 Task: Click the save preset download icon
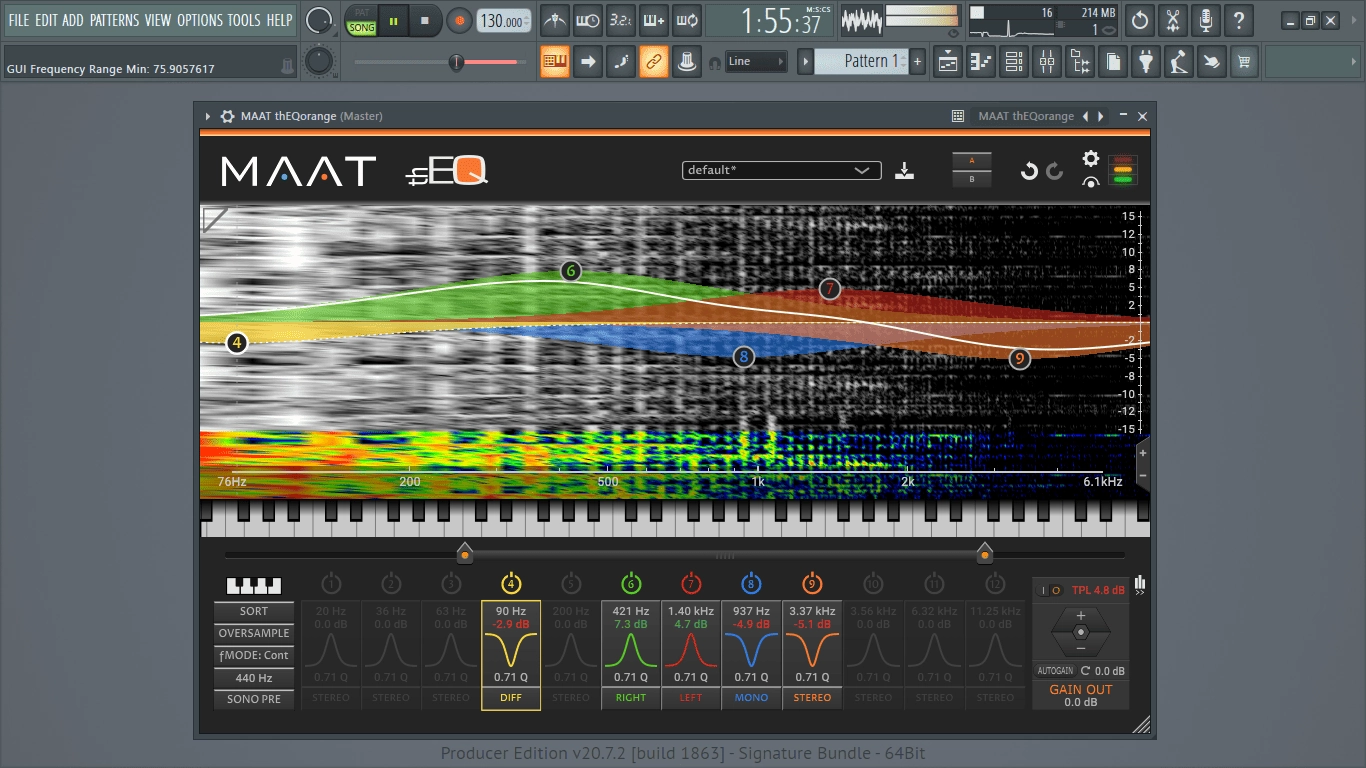coord(904,170)
